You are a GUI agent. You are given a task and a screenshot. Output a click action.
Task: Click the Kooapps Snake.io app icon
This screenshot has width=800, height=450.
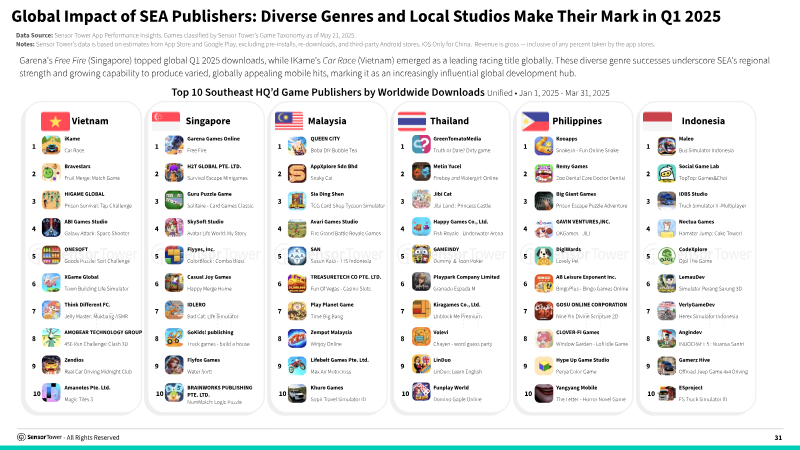(543, 145)
